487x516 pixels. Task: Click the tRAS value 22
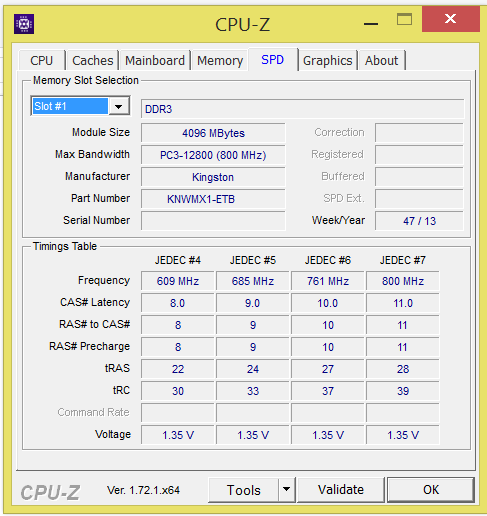[x=178, y=369]
